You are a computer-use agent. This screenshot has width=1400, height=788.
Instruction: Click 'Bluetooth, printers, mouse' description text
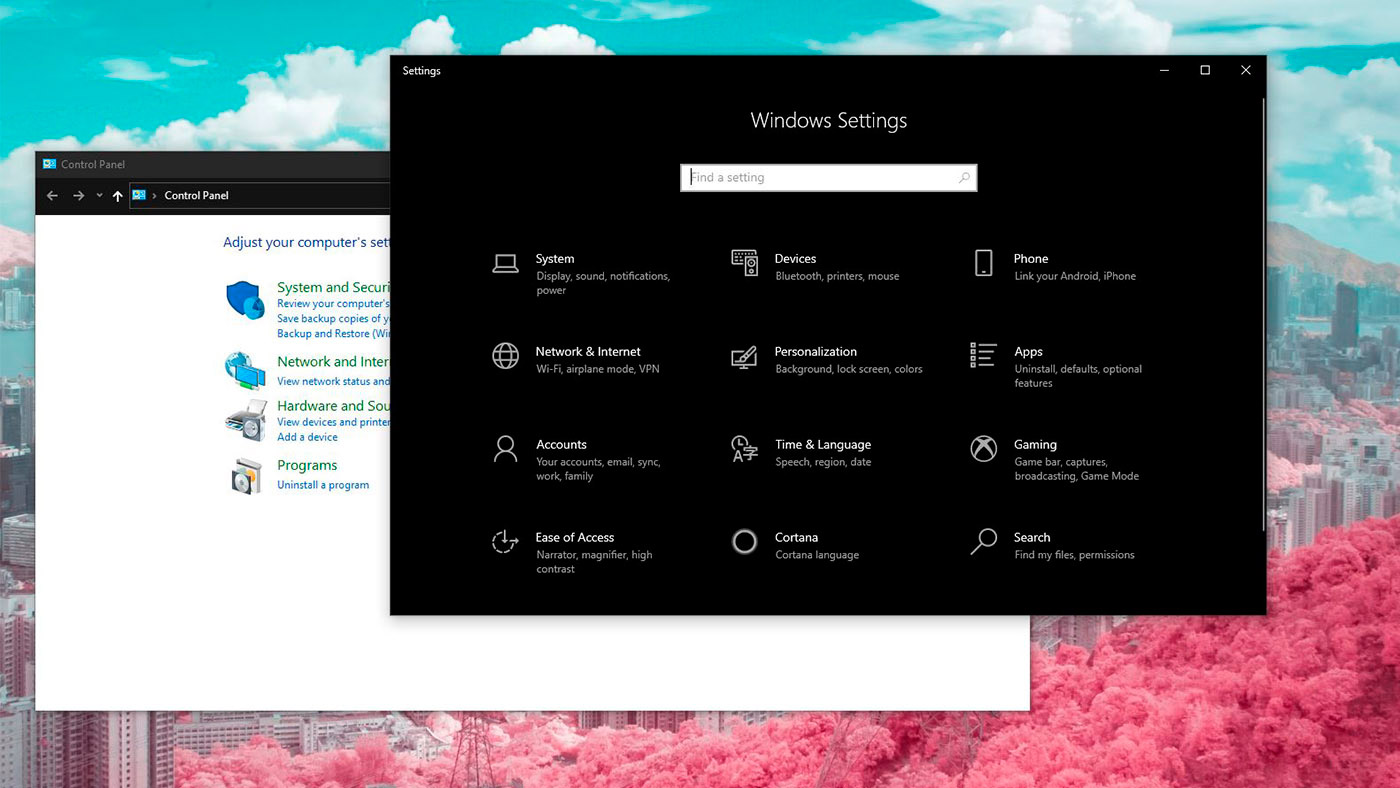[x=837, y=276]
